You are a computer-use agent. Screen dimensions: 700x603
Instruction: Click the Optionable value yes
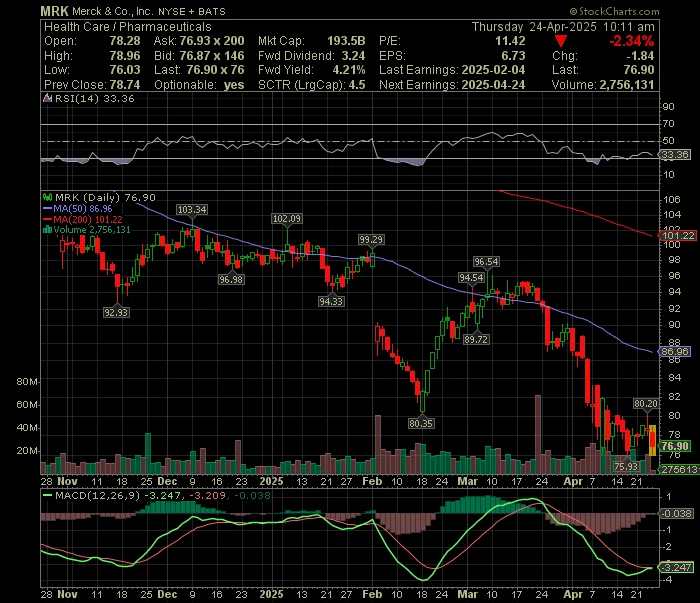click(234, 85)
